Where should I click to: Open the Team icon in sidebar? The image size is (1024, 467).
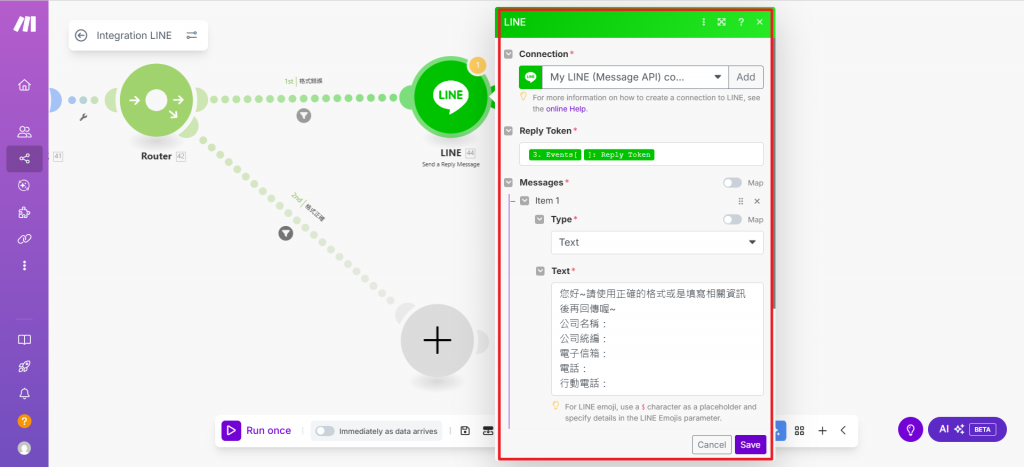pyautogui.click(x=24, y=132)
